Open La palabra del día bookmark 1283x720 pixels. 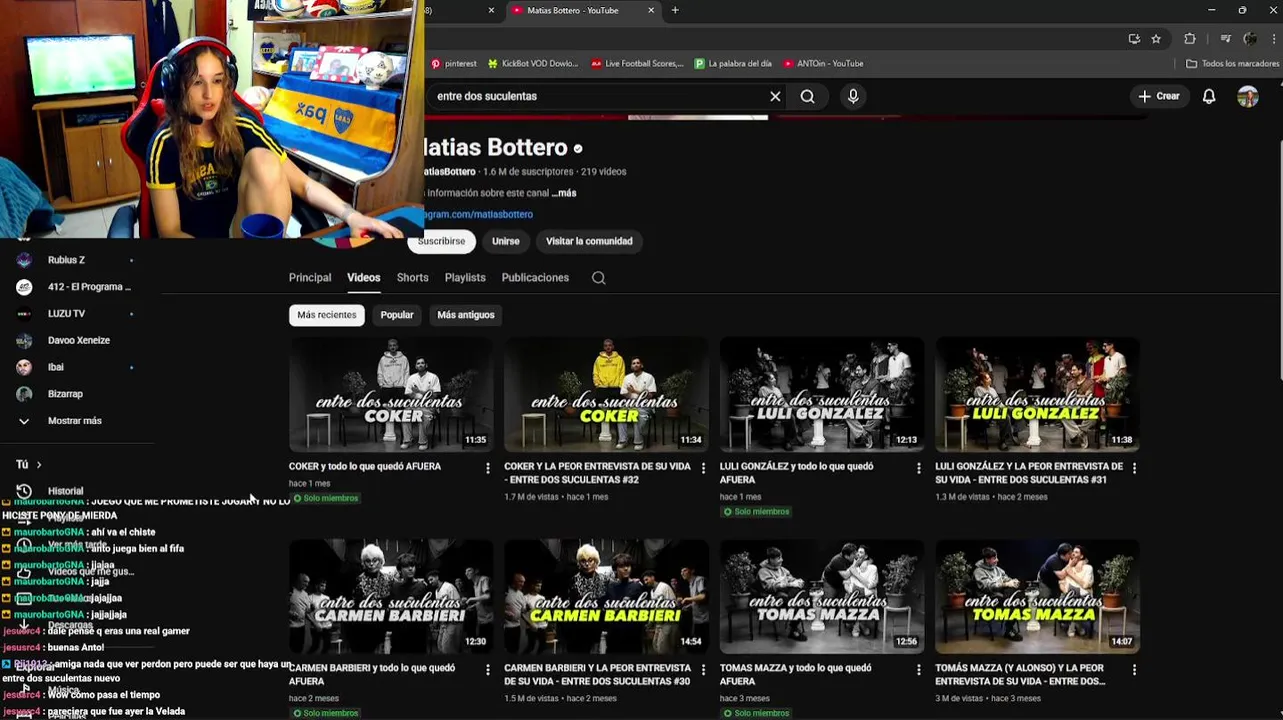coord(733,63)
